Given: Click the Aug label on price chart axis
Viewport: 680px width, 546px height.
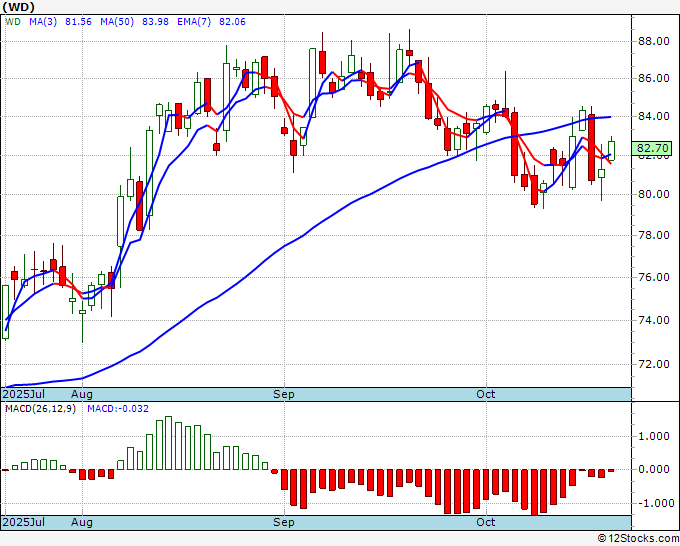Looking at the screenshot, I should tap(82, 394).
